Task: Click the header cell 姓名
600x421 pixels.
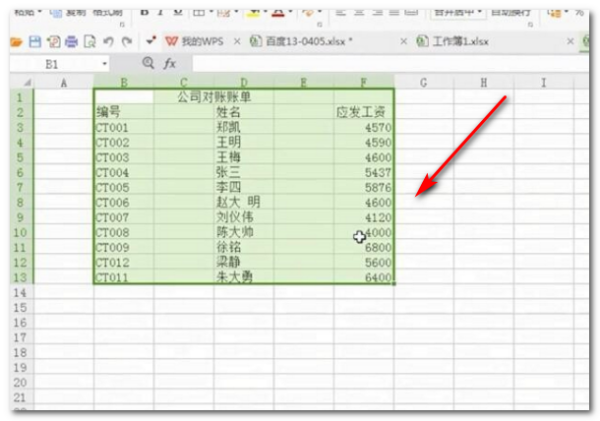Action: tap(243, 112)
